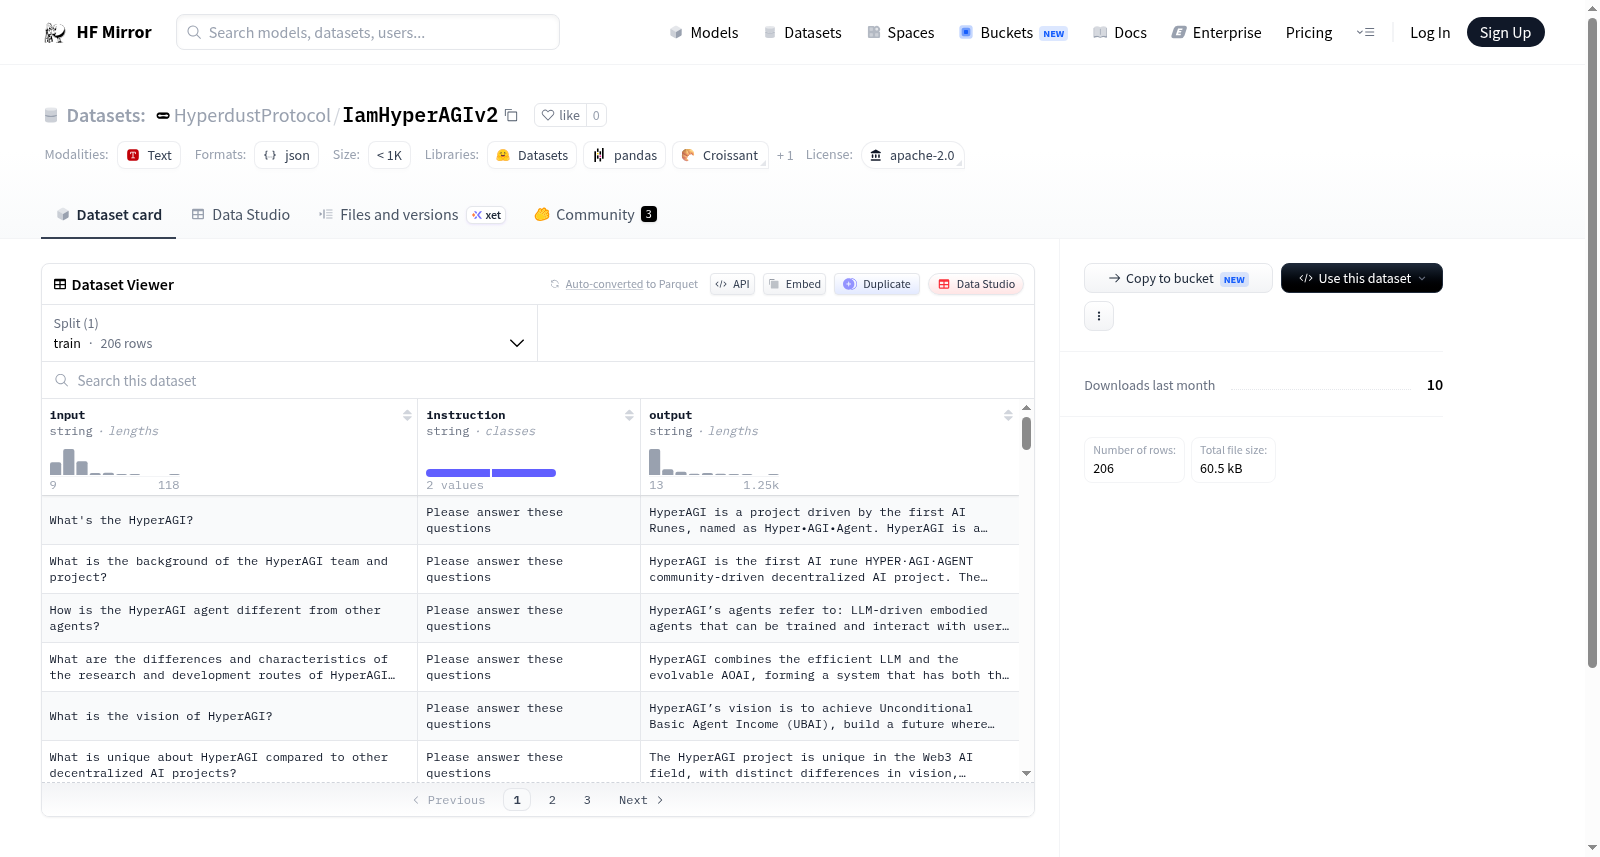Click the < 1K size tag
Viewport: 1600px width, 857px height.
point(389,155)
